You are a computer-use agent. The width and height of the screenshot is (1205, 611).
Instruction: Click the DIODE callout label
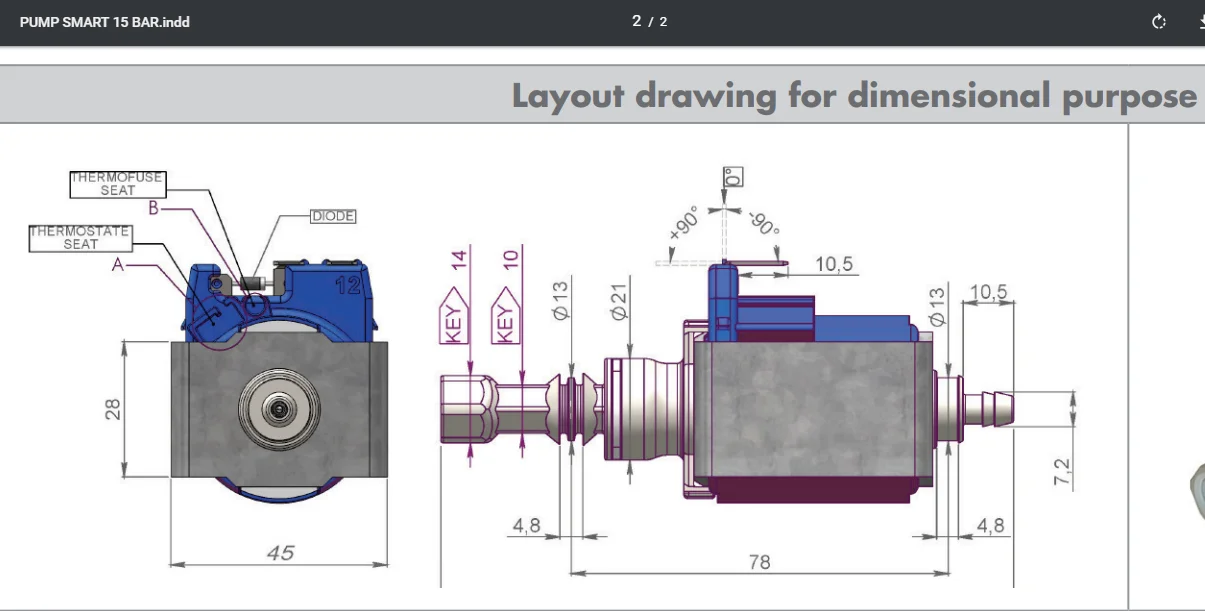[333, 216]
